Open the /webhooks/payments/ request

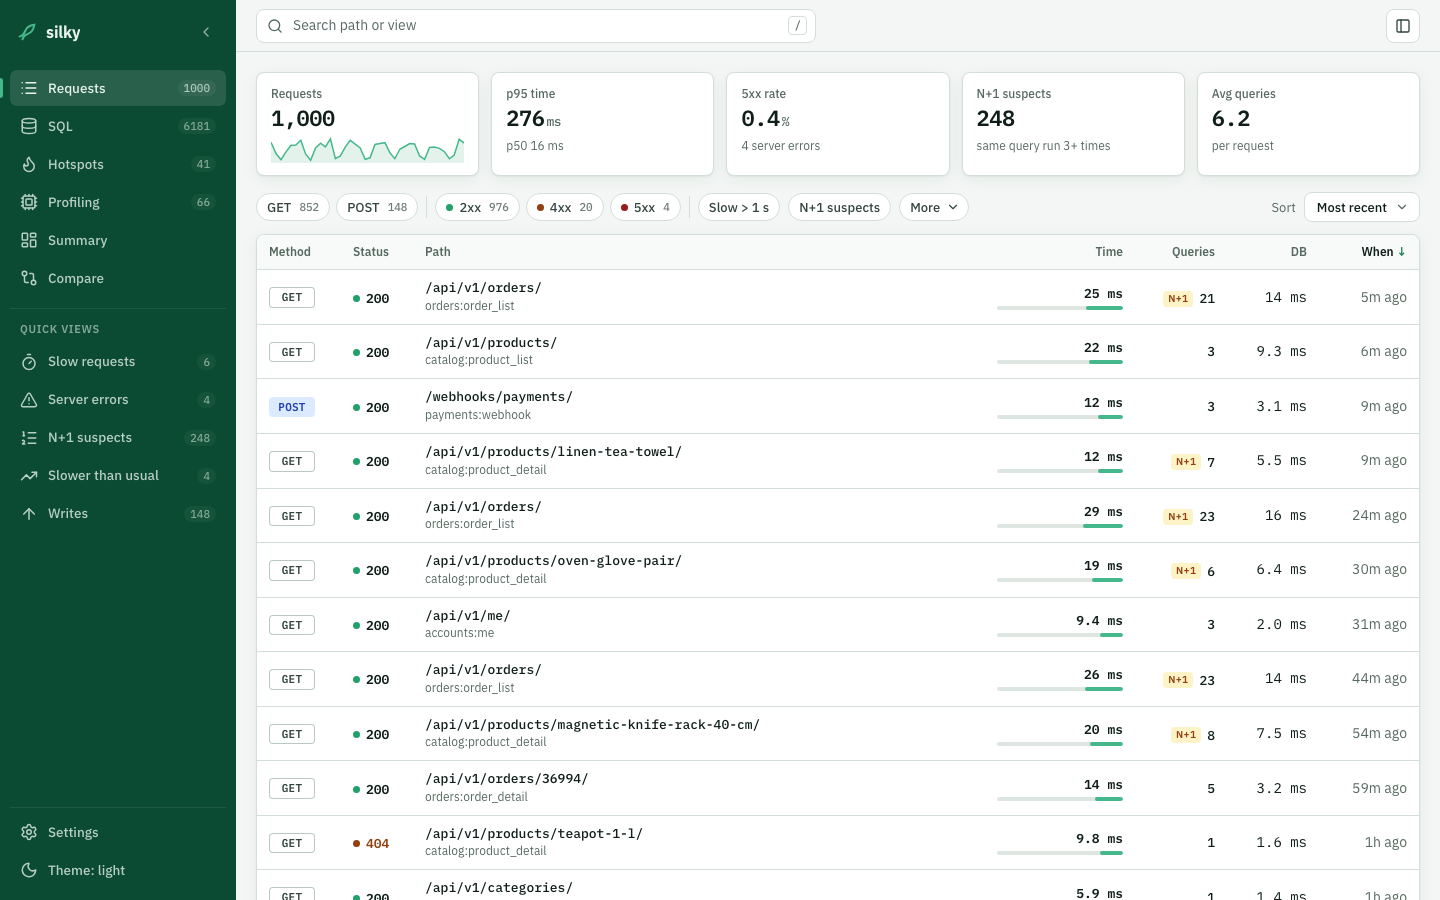(838, 406)
